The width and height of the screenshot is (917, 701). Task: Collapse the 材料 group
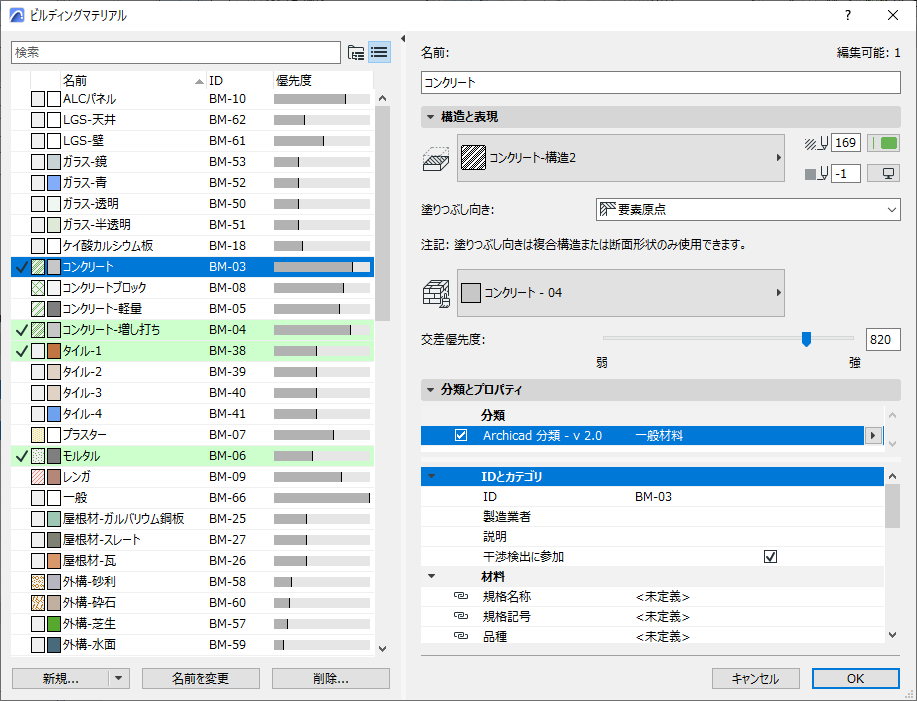point(432,576)
